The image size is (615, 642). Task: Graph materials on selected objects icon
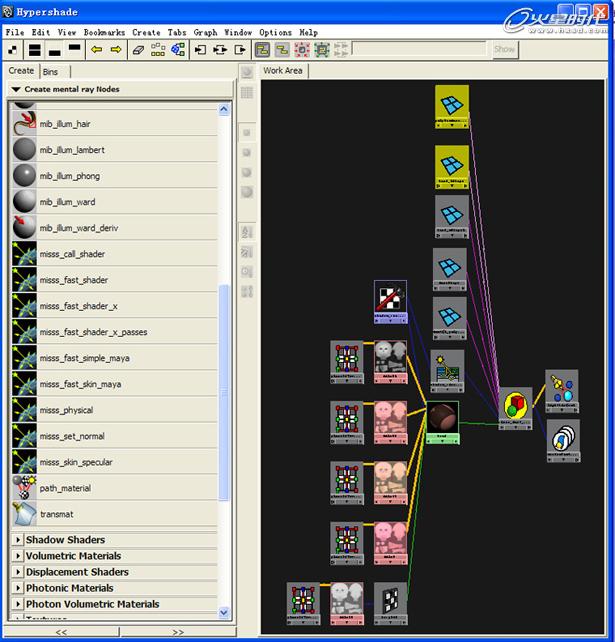tap(178, 50)
